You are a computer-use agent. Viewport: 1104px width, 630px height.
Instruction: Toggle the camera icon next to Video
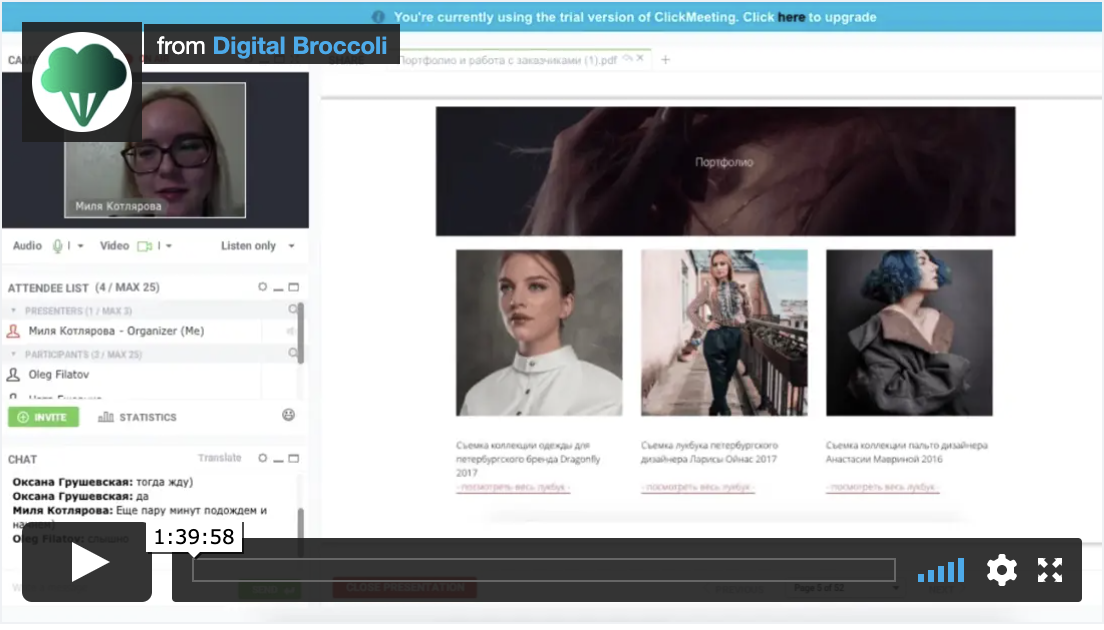click(x=144, y=246)
